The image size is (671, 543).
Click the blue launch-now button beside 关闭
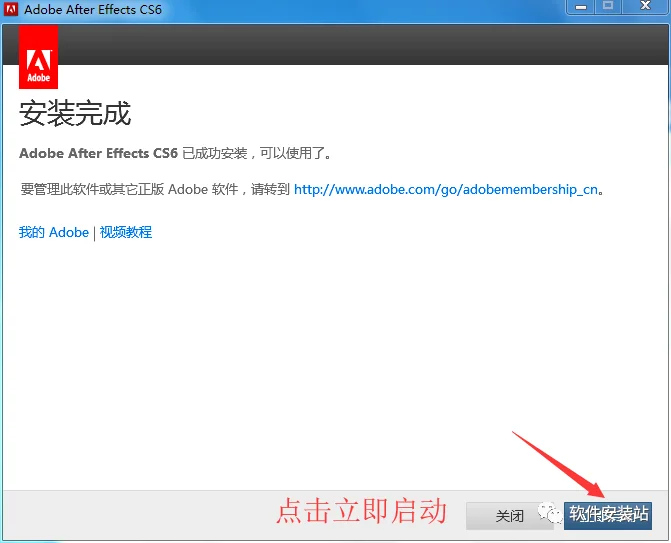[x=608, y=516]
